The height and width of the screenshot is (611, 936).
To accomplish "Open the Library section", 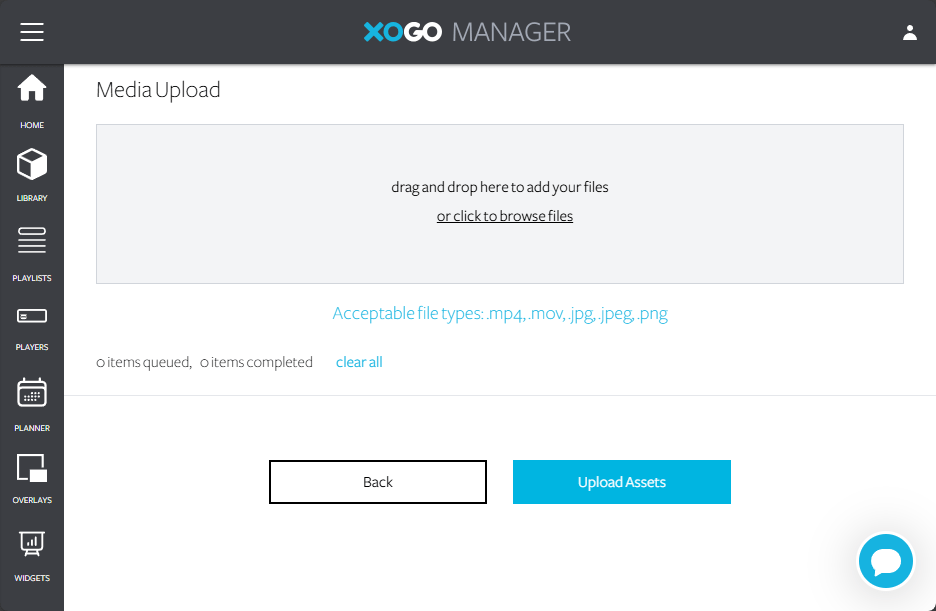I will click(32, 174).
